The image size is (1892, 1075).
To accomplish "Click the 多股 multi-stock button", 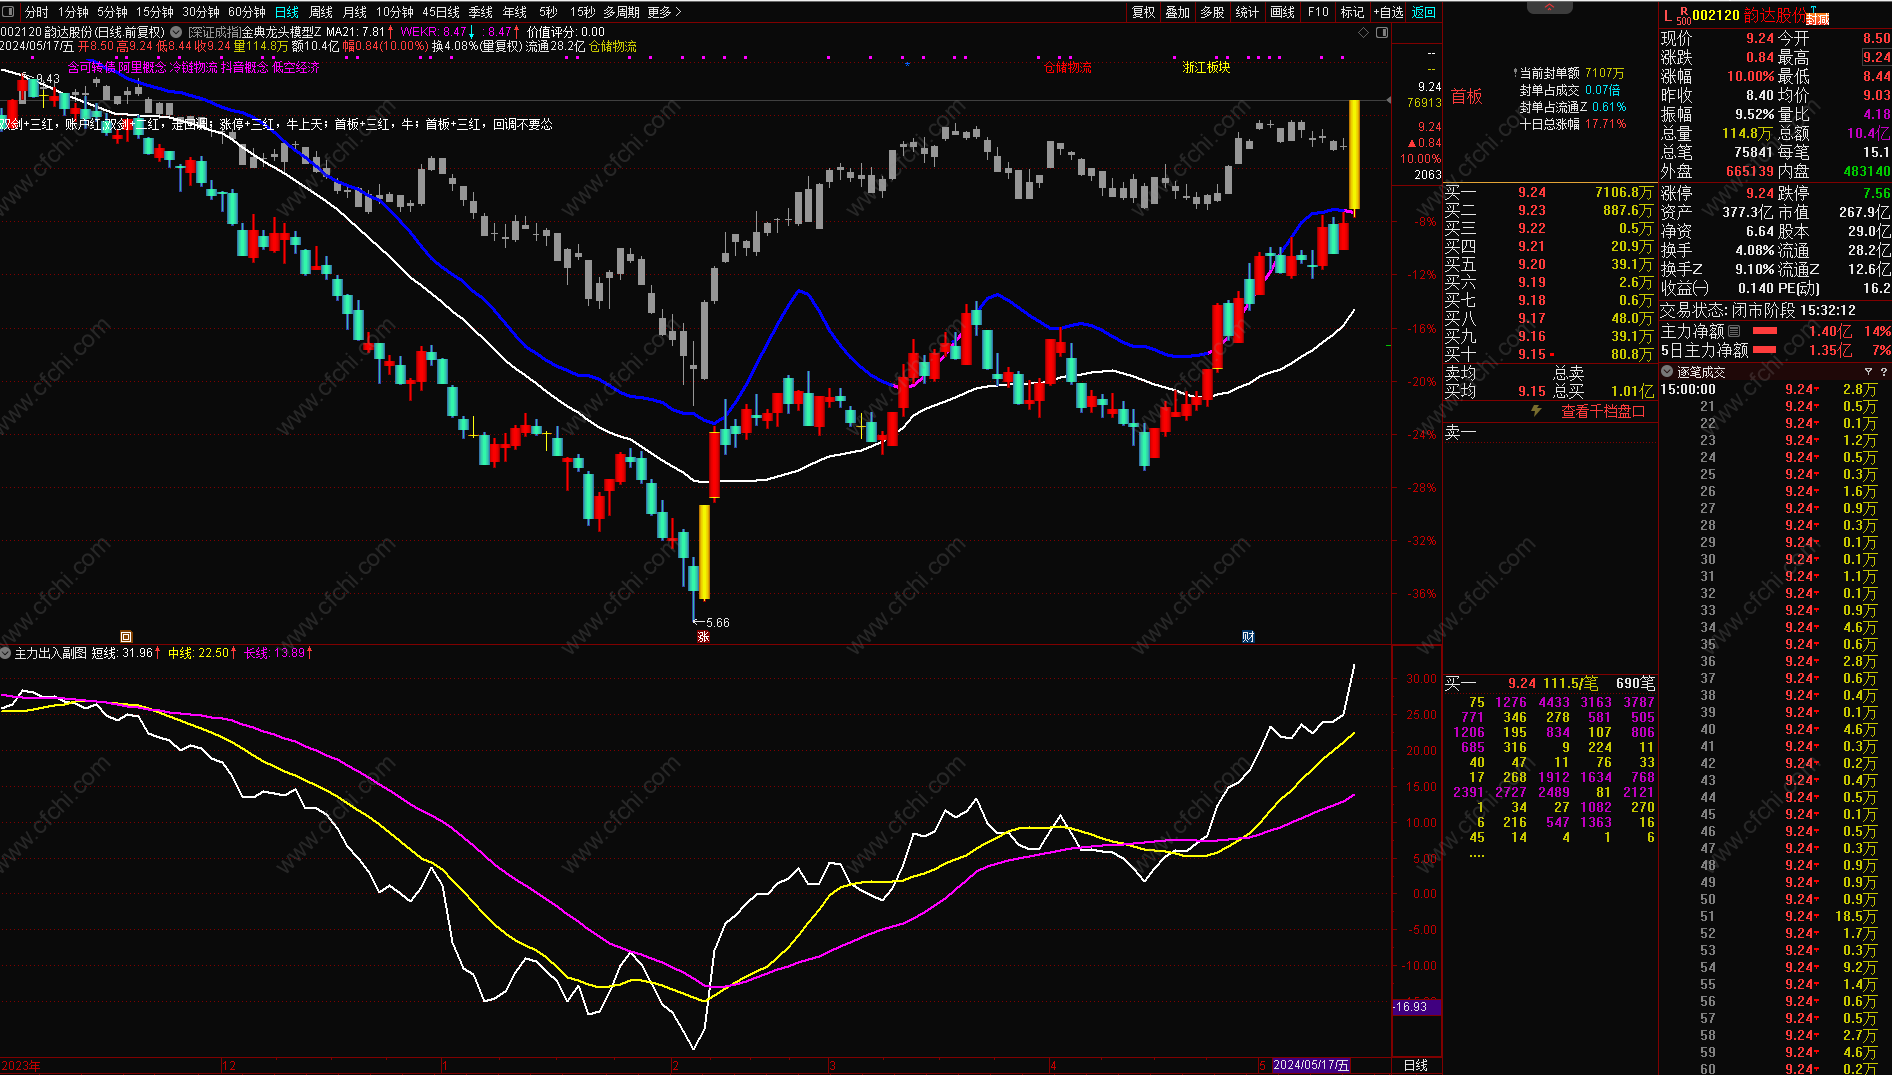I will pos(1212,12).
